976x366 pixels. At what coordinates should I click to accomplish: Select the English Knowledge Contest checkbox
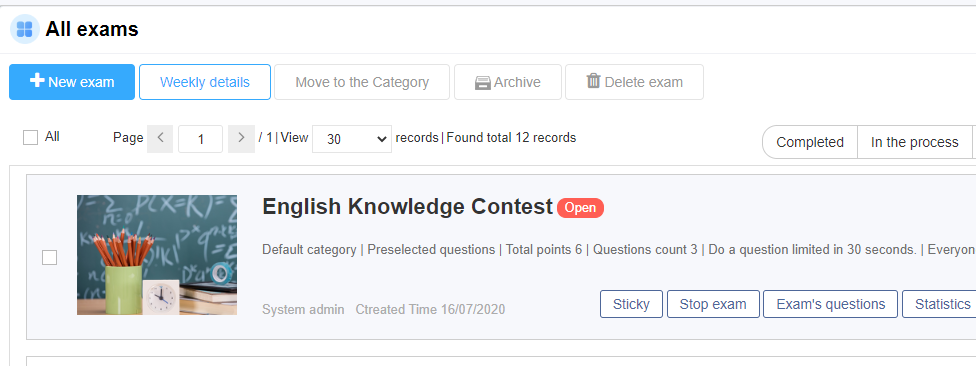pos(49,257)
